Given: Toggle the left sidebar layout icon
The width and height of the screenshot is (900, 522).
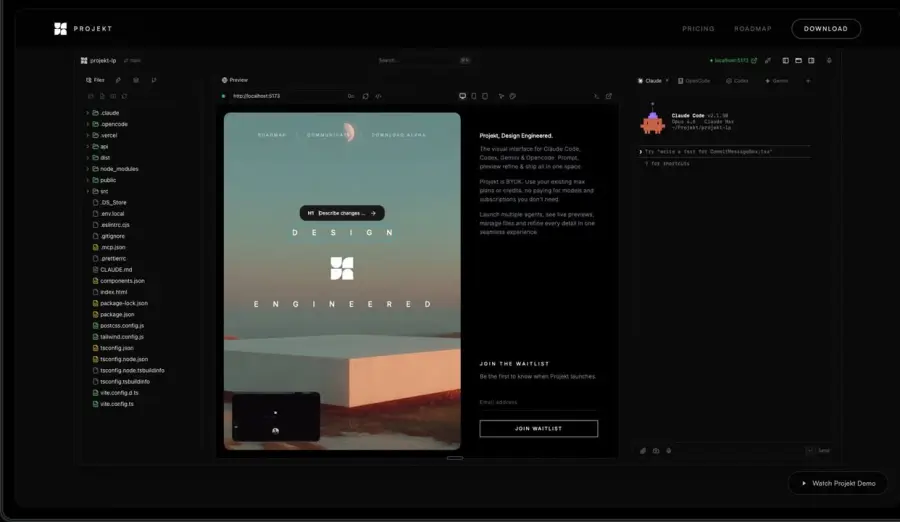Looking at the screenshot, I should pos(785,60).
